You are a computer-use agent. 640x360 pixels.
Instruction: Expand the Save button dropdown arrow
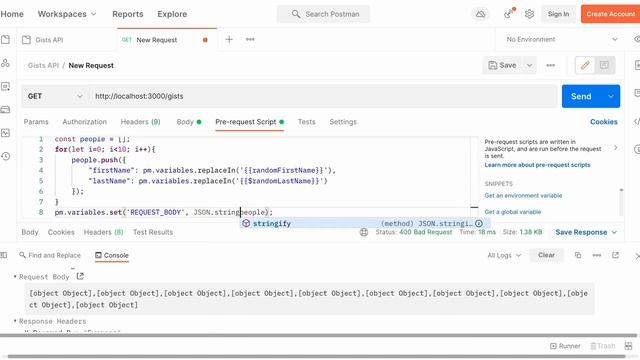coord(529,65)
